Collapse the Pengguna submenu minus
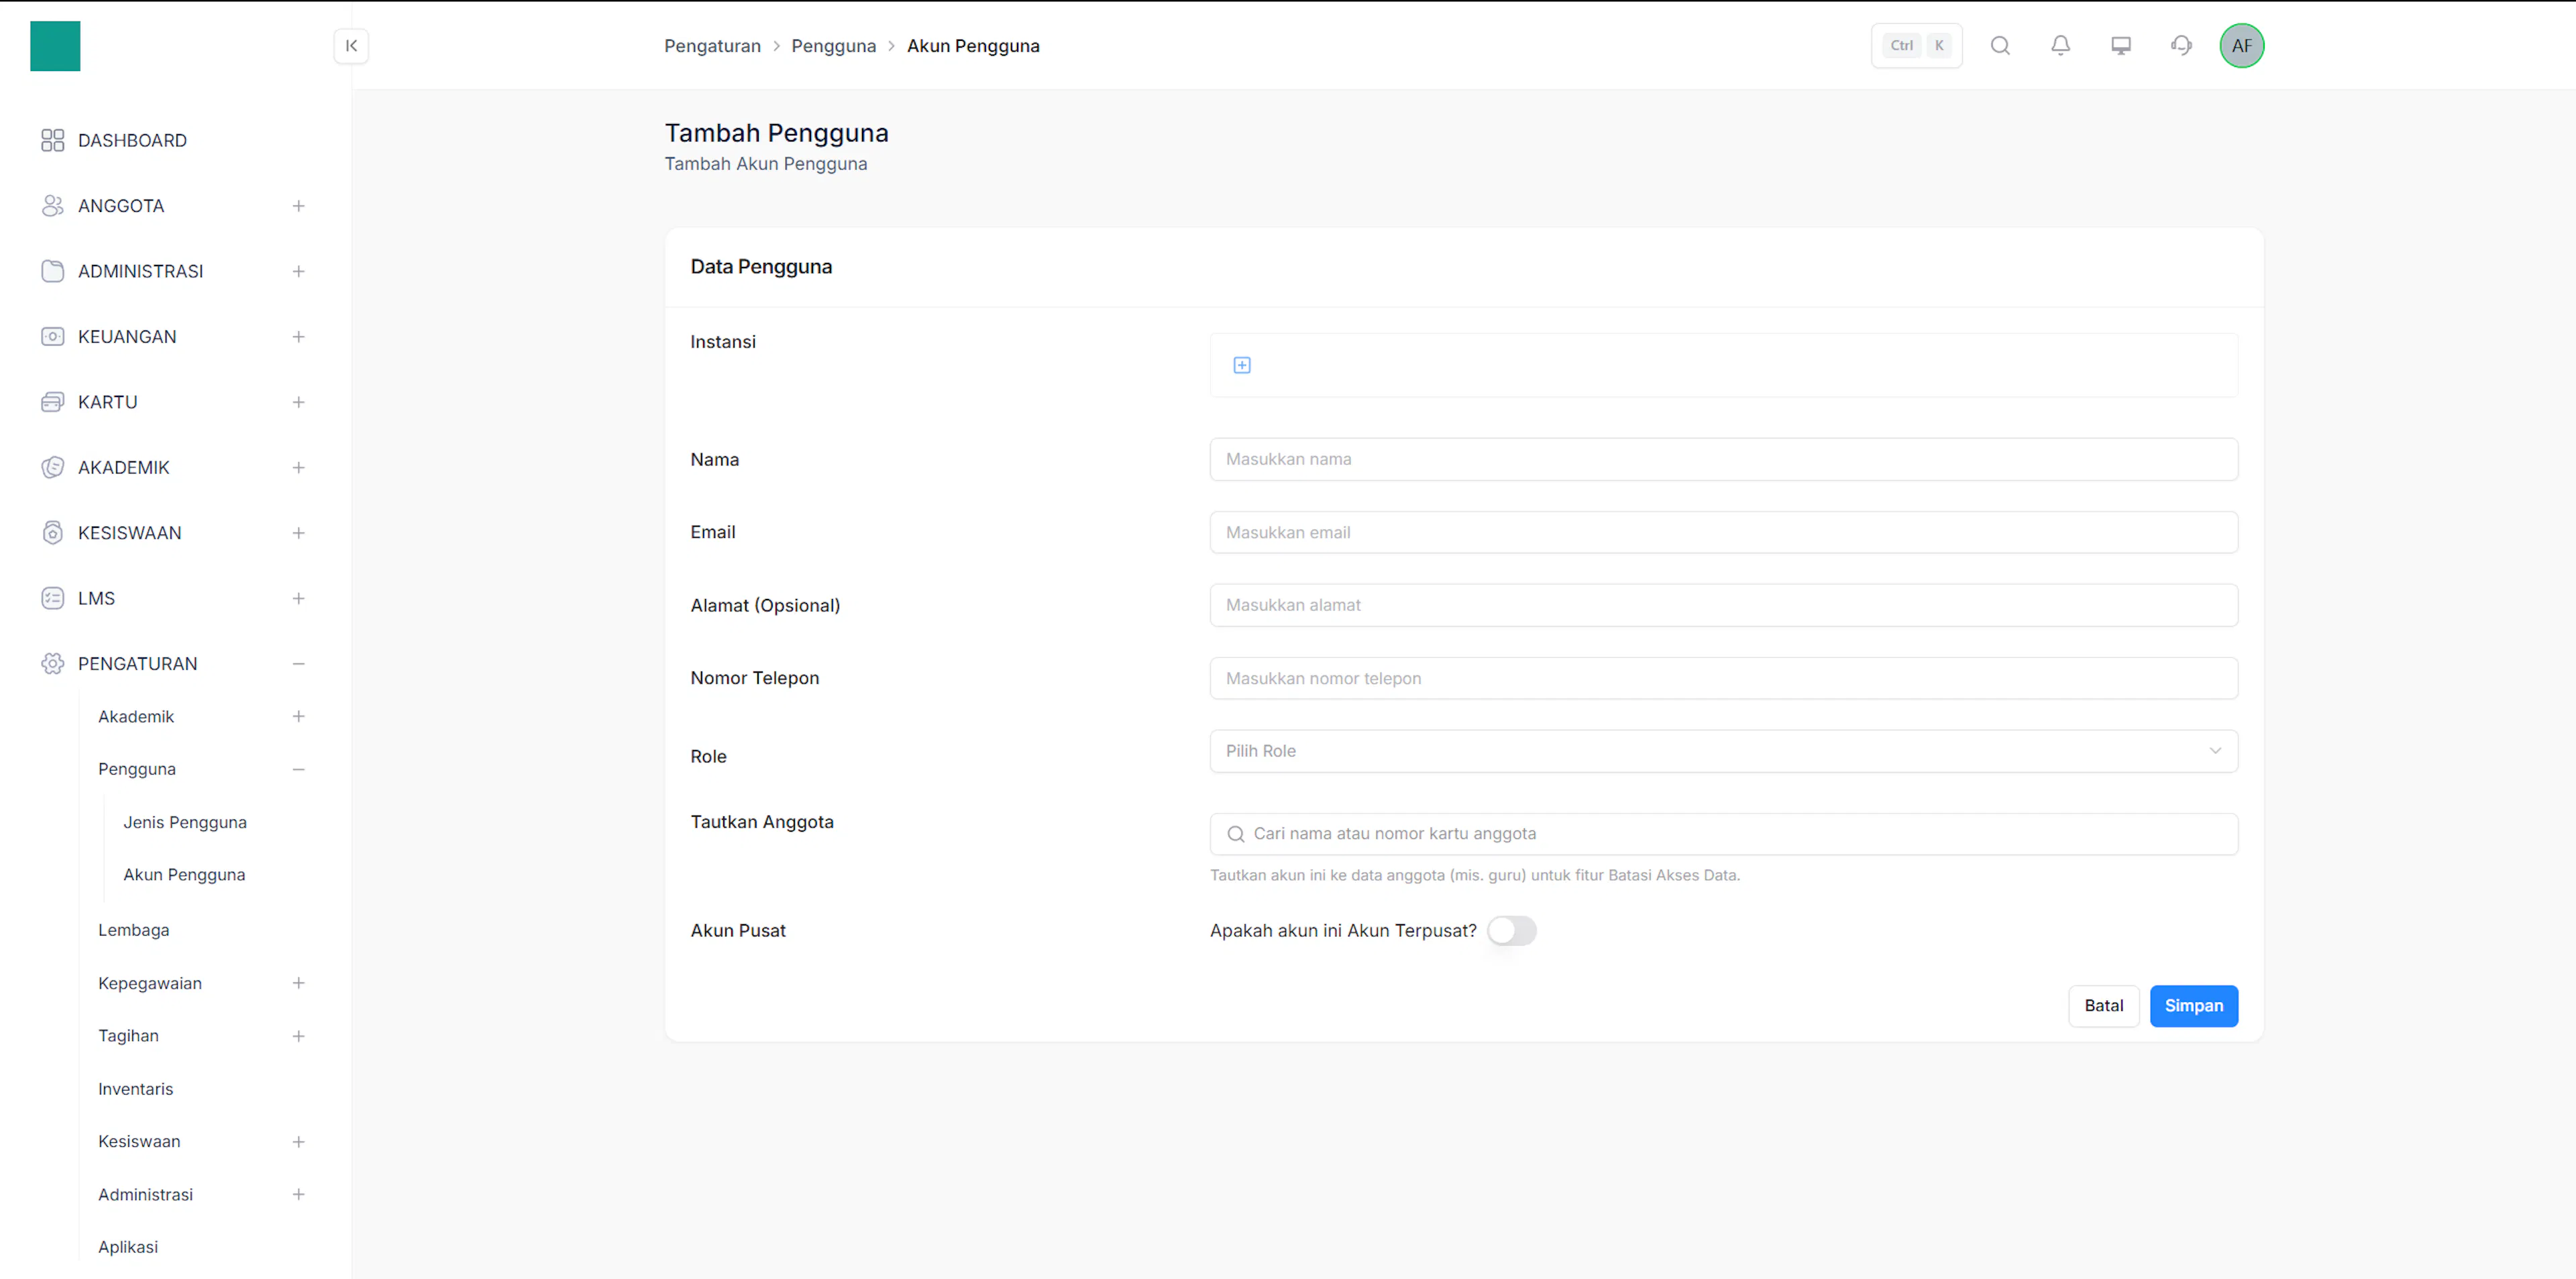The height and width of the screenshot is (1279, 2576). coord(298,770)
